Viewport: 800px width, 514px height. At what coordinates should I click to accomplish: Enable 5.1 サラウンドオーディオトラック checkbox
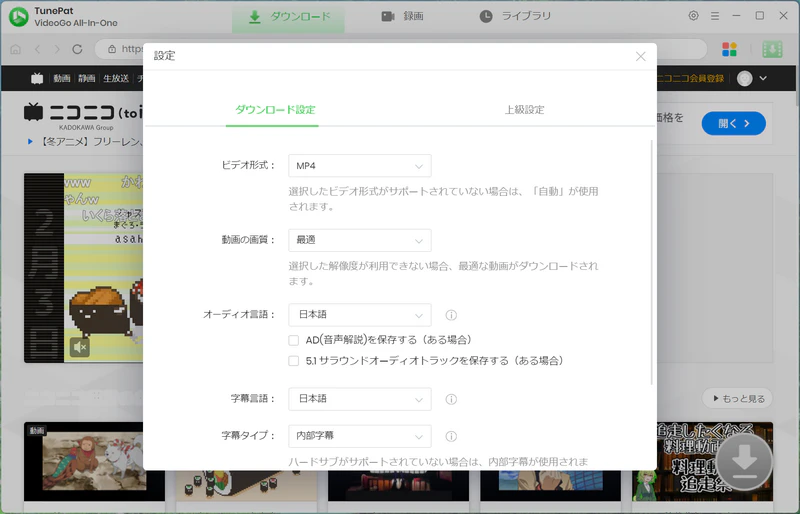(x=293, y=361)
